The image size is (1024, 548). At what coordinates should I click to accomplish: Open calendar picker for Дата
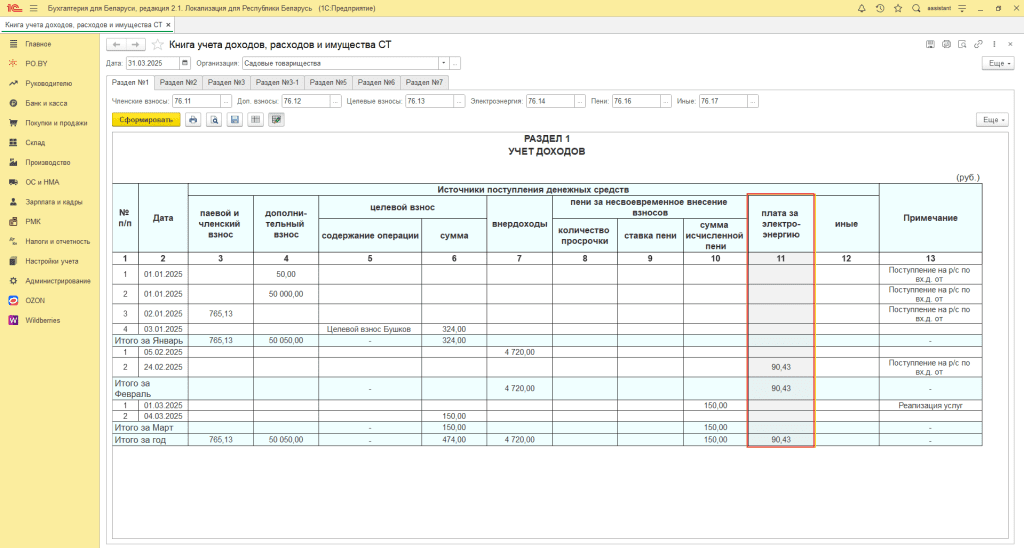[185, 63]
